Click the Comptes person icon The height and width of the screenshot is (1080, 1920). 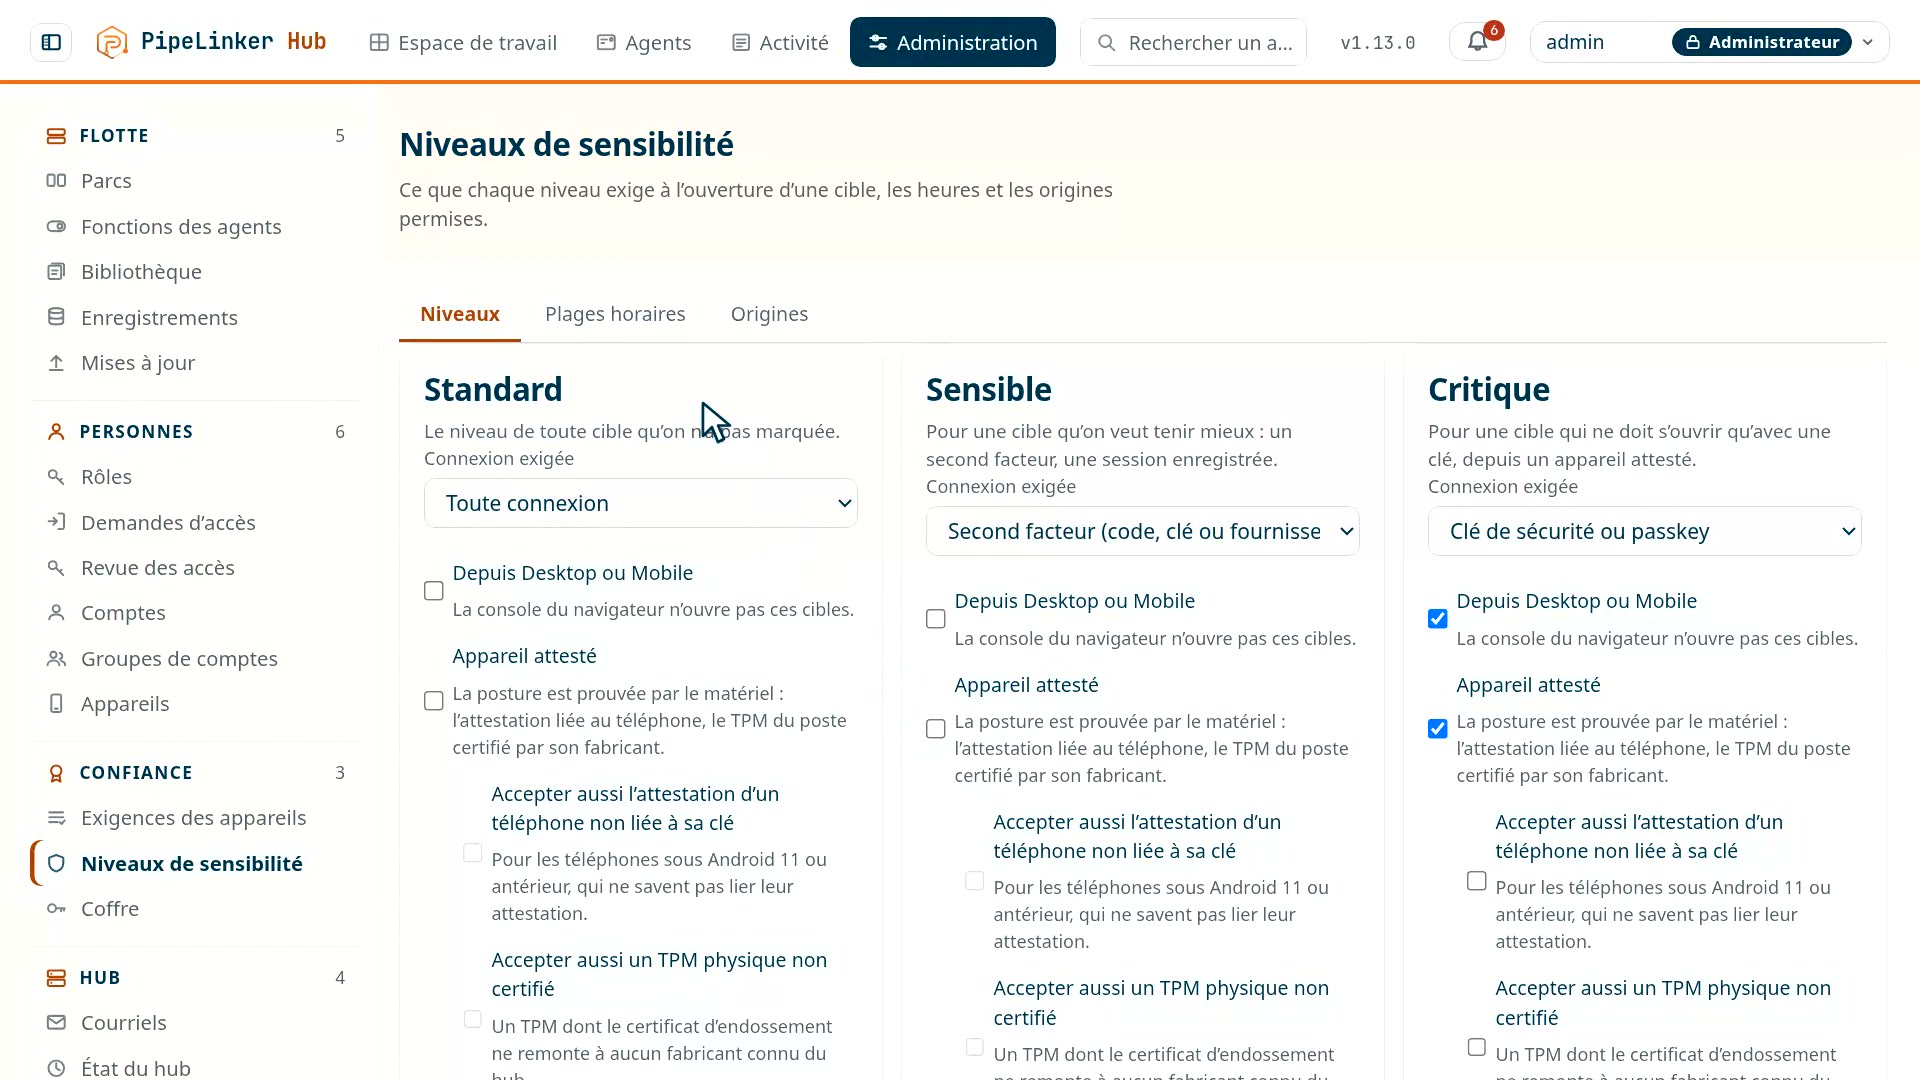pyautogui.click(x=56, y=613)
